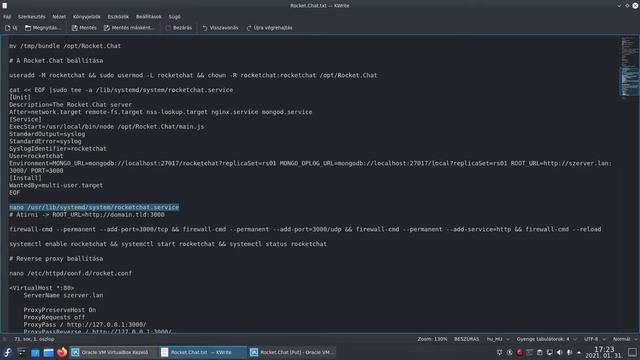Click the 'ExecStart=/usr/local/bin/node' line
Screen dimensions: 640x360
tap(107, 127)
